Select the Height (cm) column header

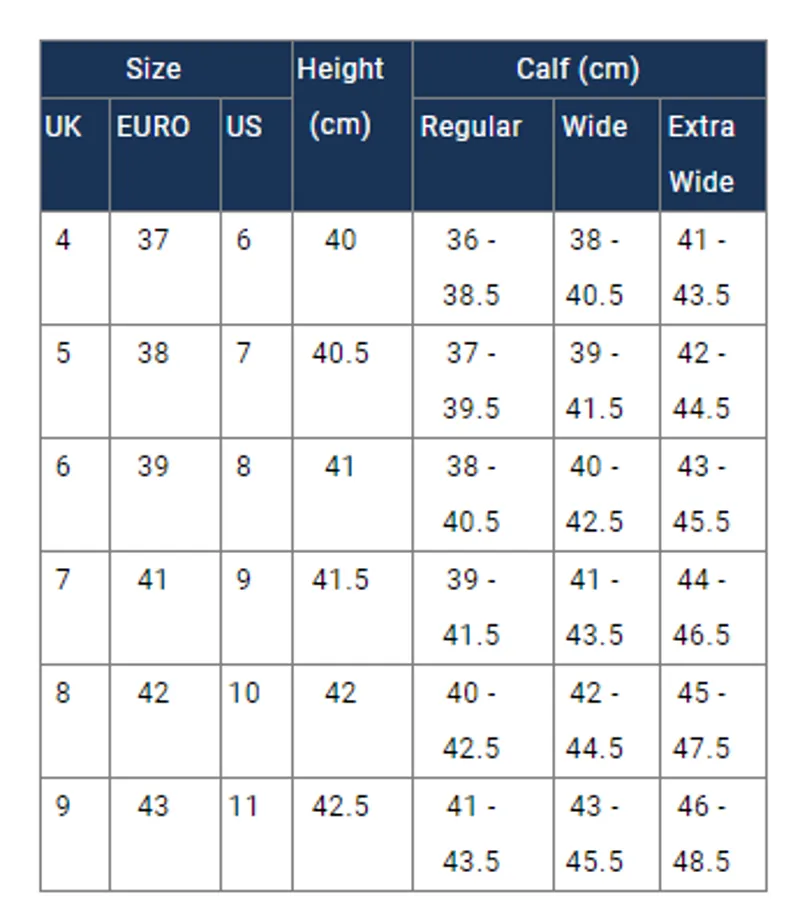352,126
